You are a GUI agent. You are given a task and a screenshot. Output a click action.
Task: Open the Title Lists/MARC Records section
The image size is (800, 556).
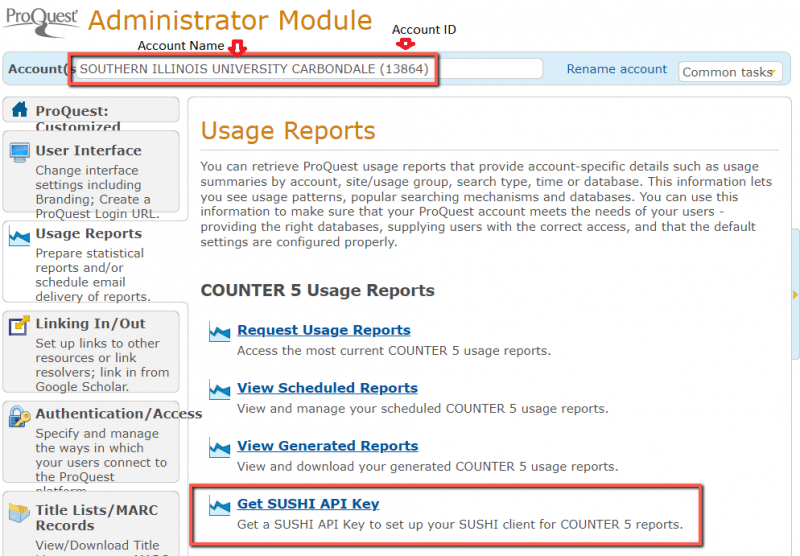click(91, 524)
